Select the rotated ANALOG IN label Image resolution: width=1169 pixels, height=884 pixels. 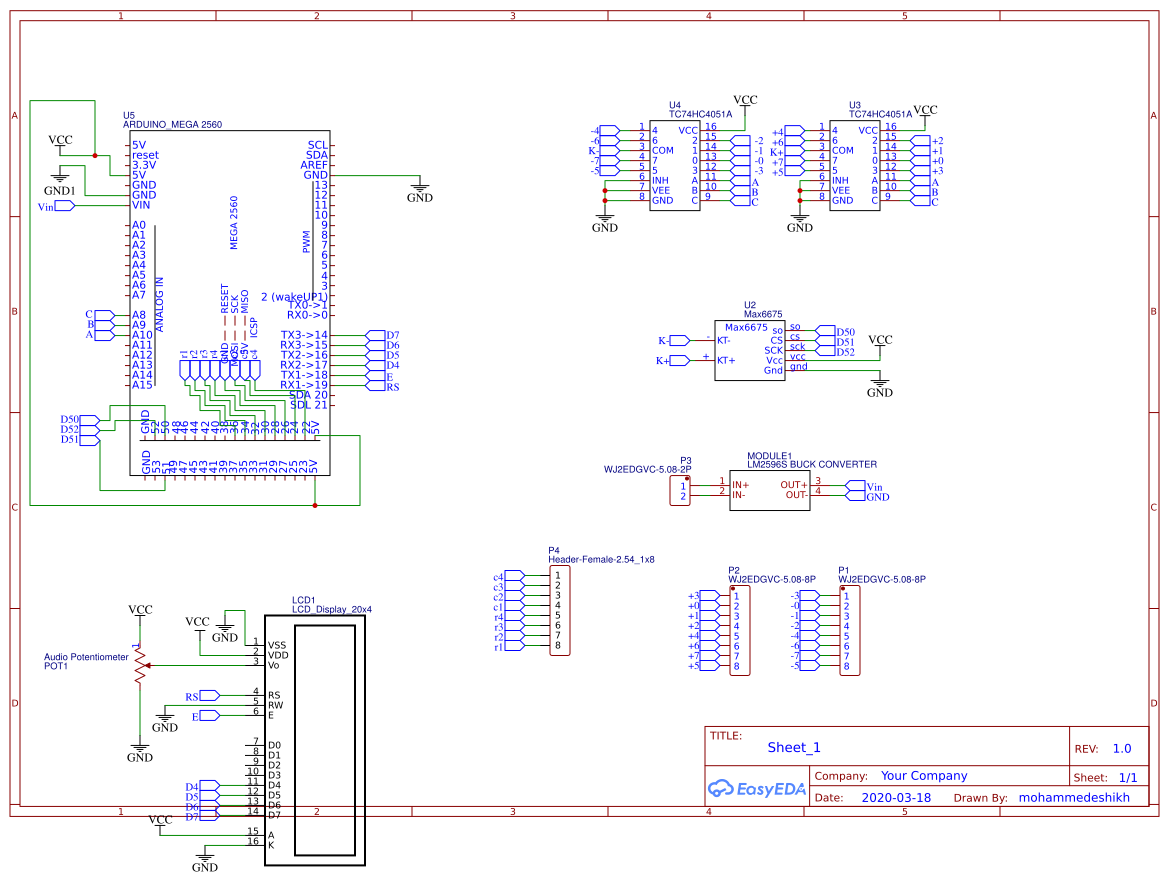point(160,304)
